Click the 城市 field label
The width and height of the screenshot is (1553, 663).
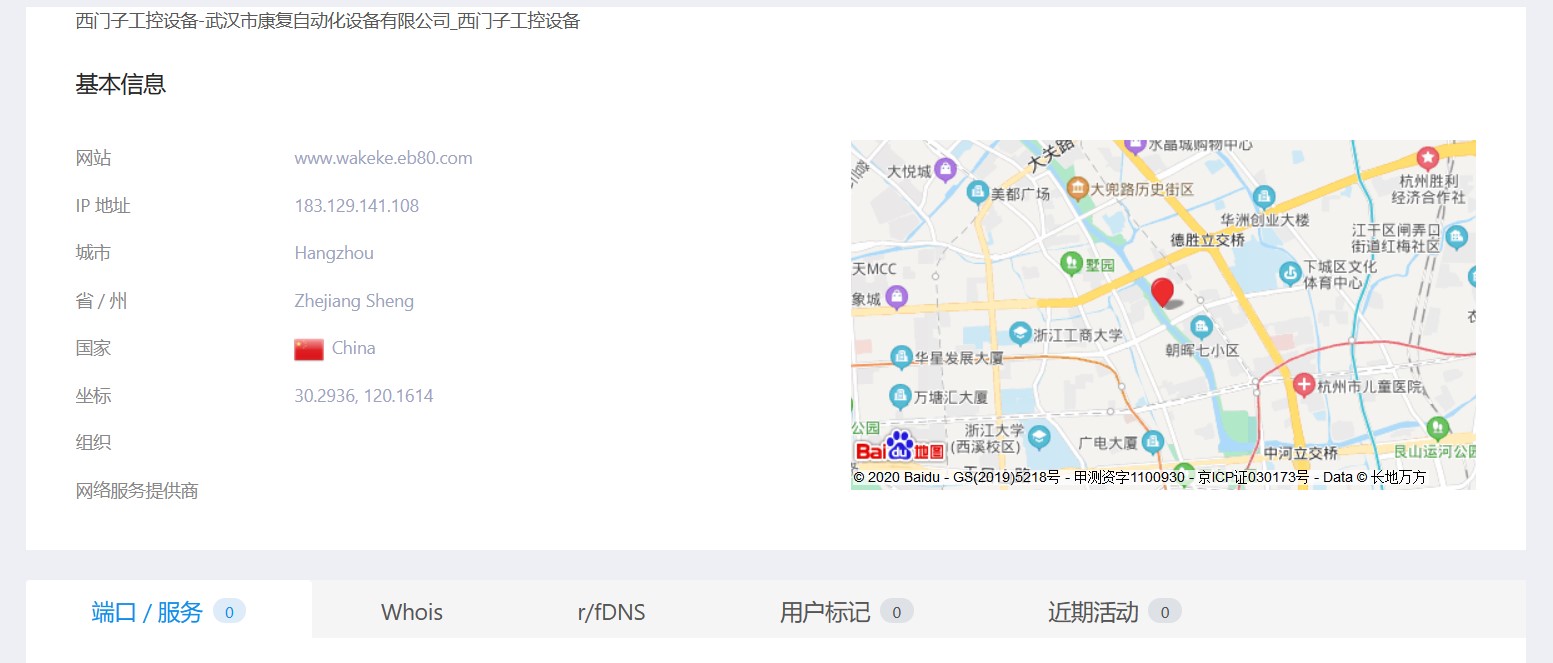pyautogui.click(x=94, y=253)
